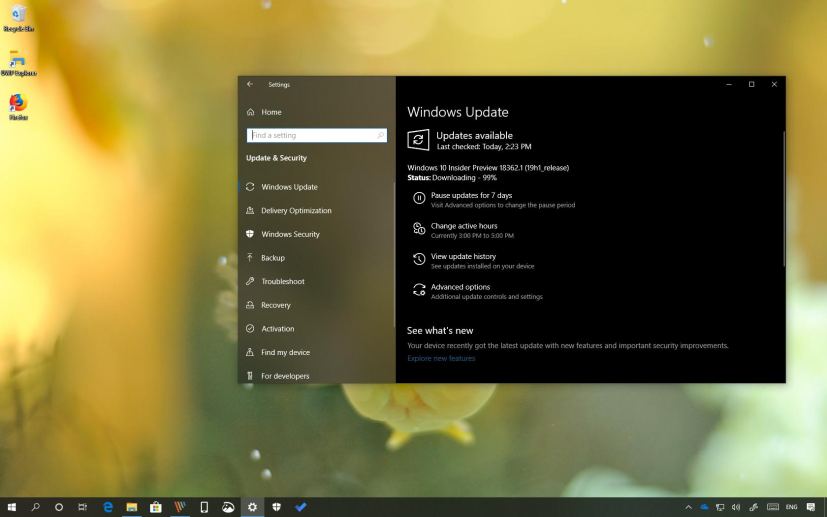
Task: Open the network tray icon
Action: click(720, 508)
